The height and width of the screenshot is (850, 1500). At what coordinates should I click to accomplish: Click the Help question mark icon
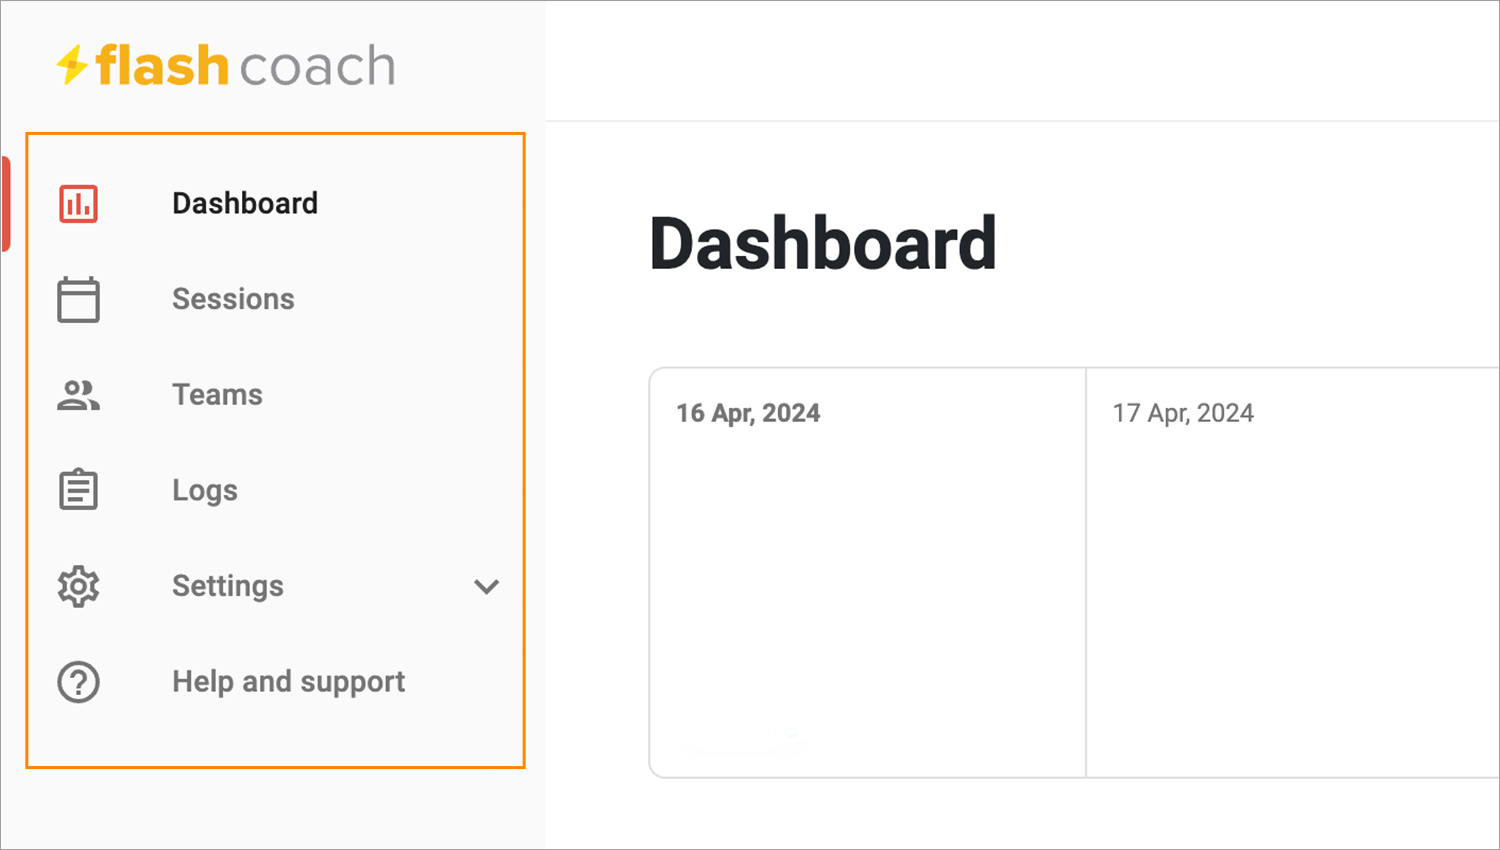pyautogui.click(x=78, y=682)
